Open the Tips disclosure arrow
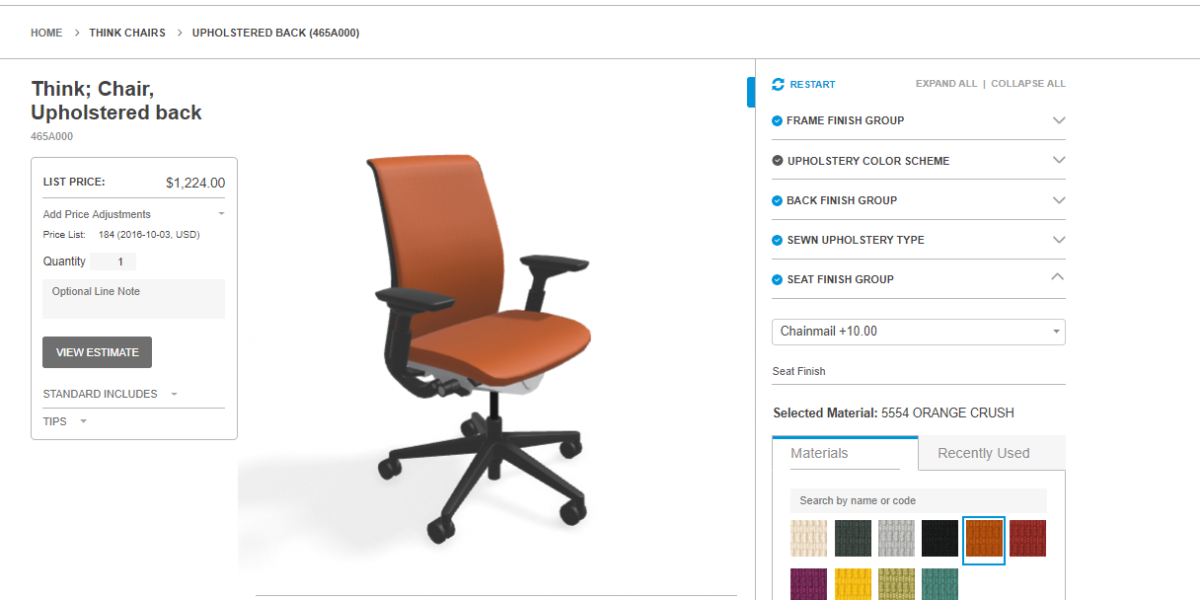Image resolution: width=1200 pixels, height=600 pixels. click(x=83, y=421)
